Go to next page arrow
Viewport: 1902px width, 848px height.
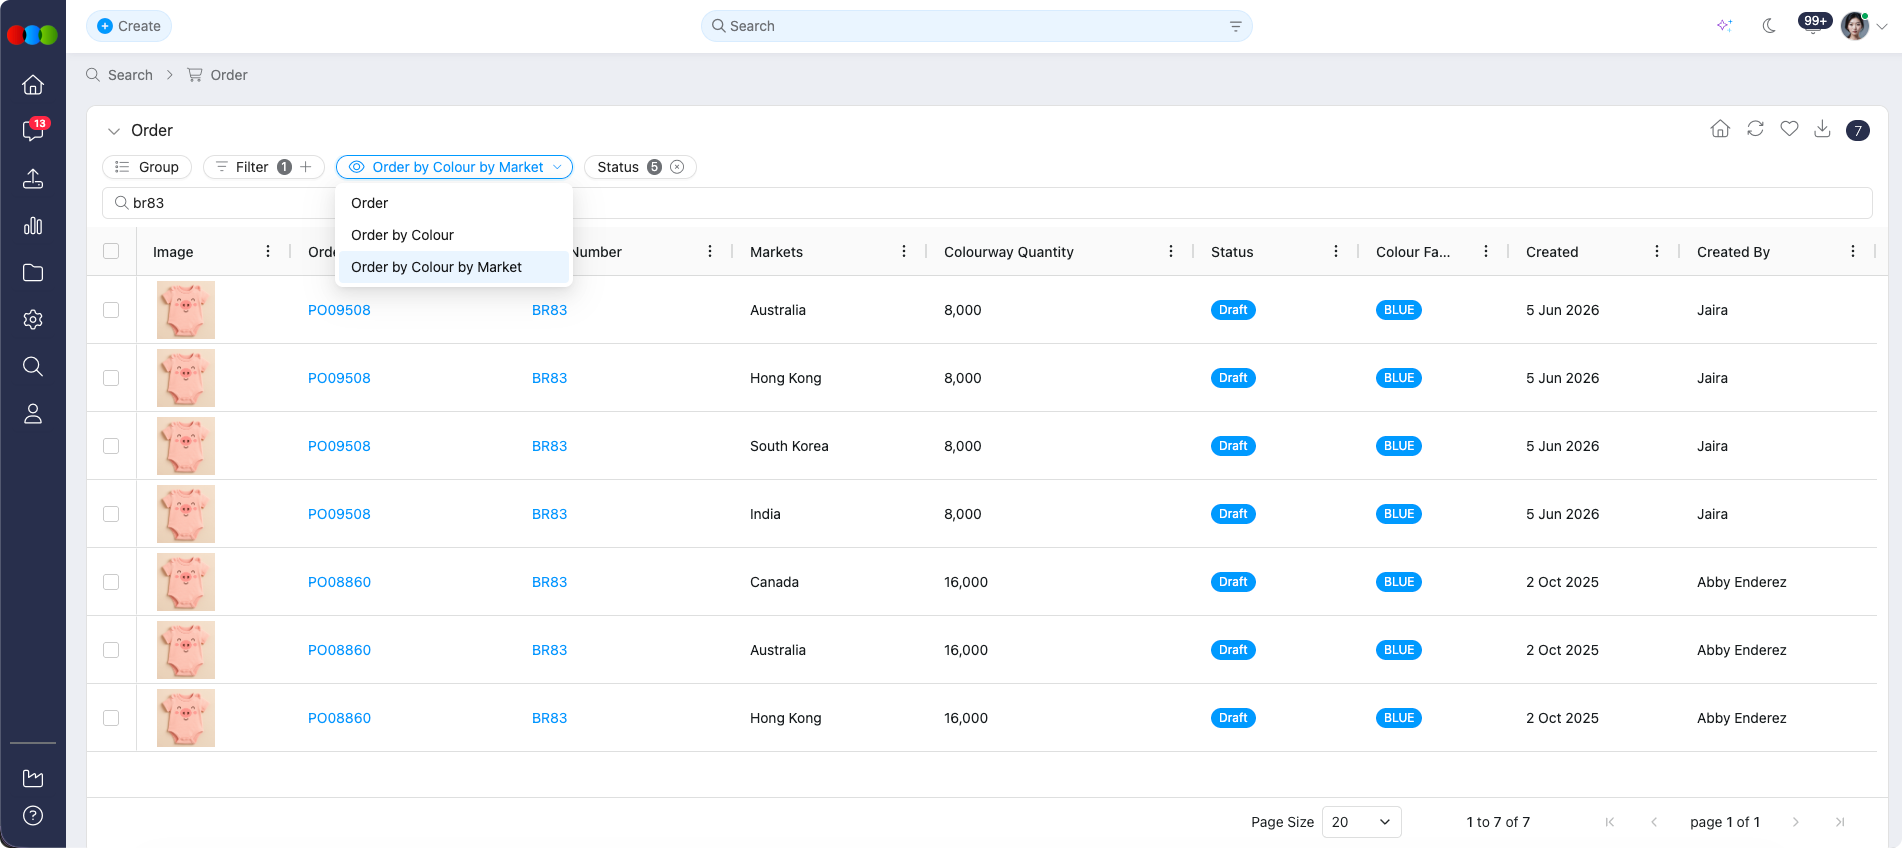click(1796, 822)
